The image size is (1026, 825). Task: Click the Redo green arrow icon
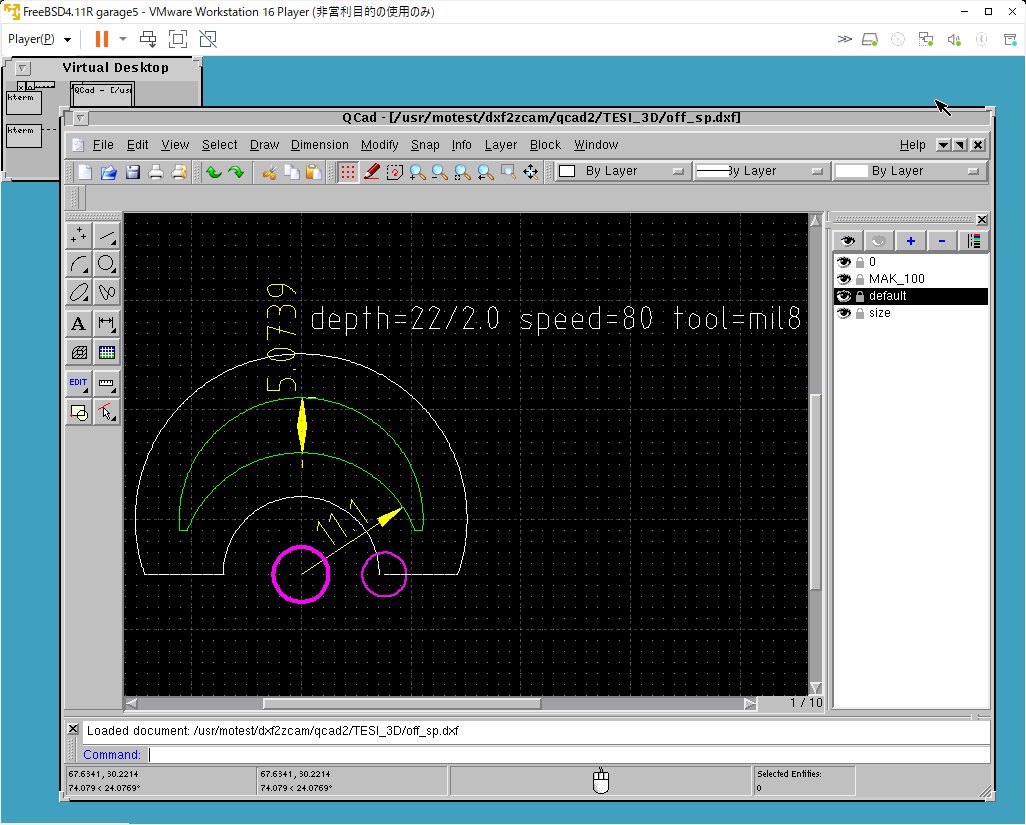point(237,172)
